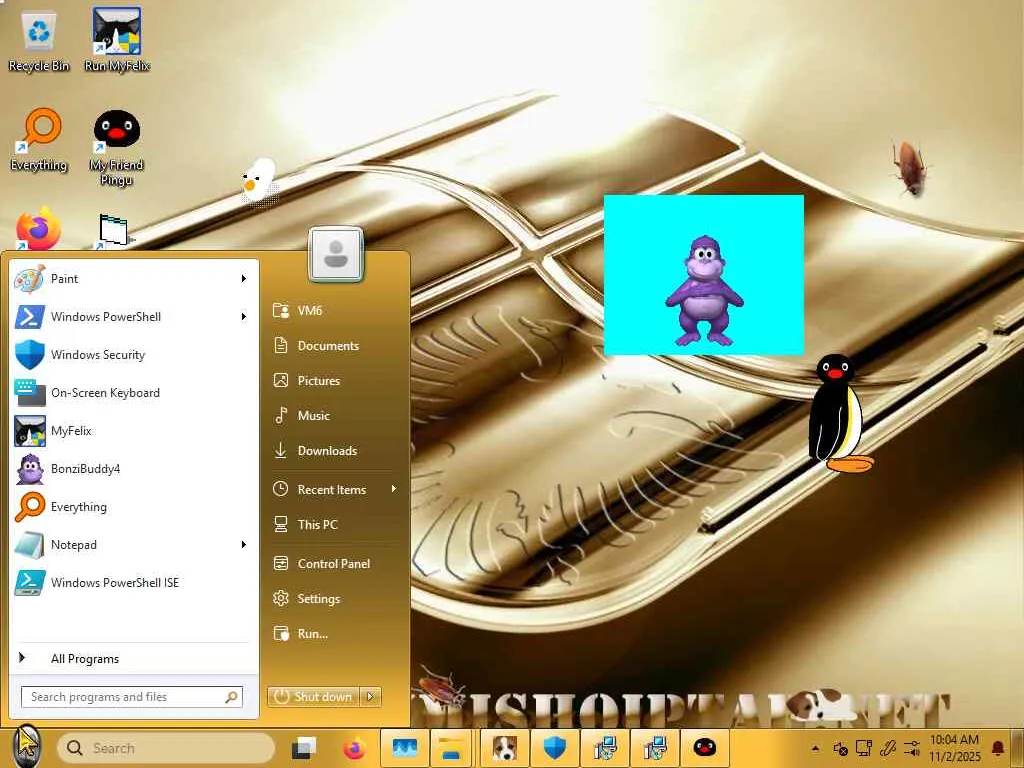Click the Pingu penguin character on desktop
Viewport: 1024px width, 768px height.
pyautogui.click(x=839, y=413)
